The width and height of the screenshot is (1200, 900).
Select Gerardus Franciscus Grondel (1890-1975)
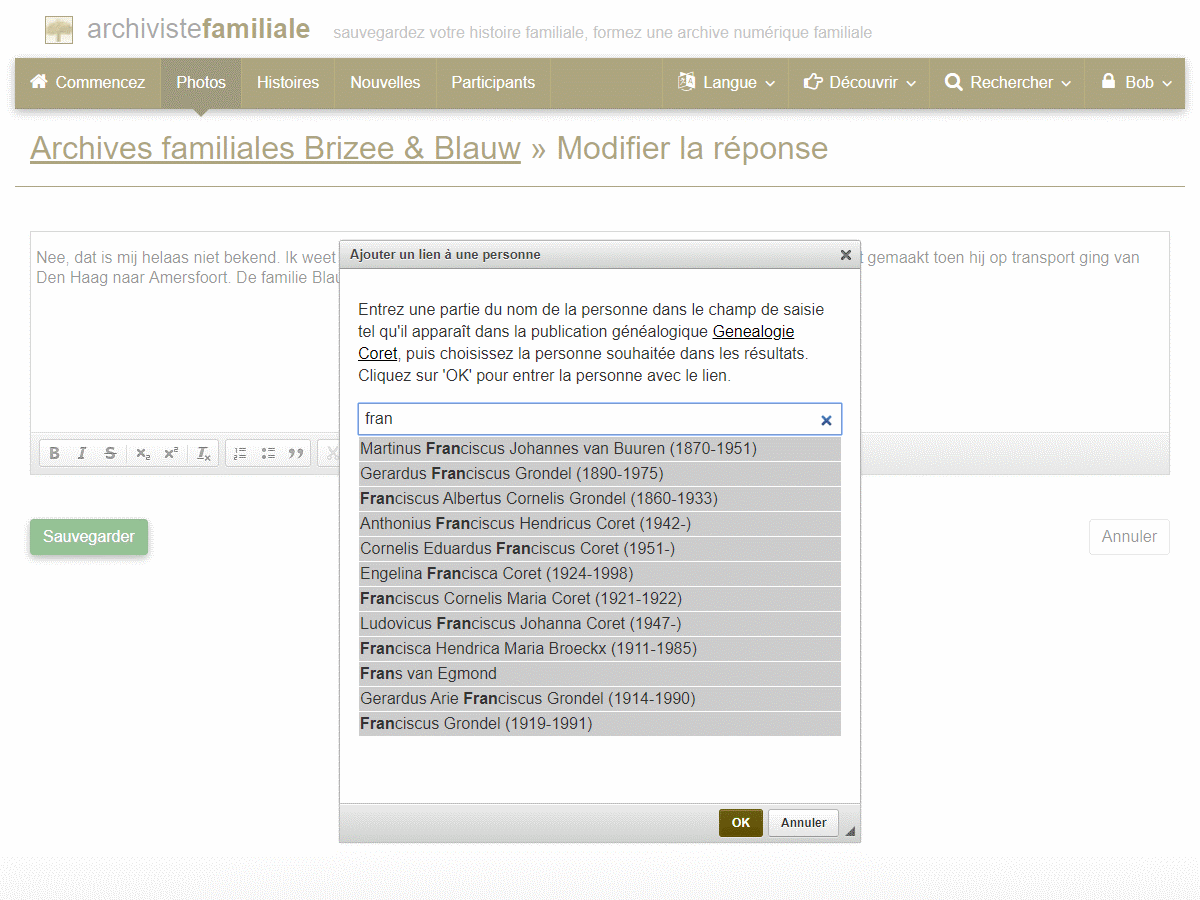[600, 474]
